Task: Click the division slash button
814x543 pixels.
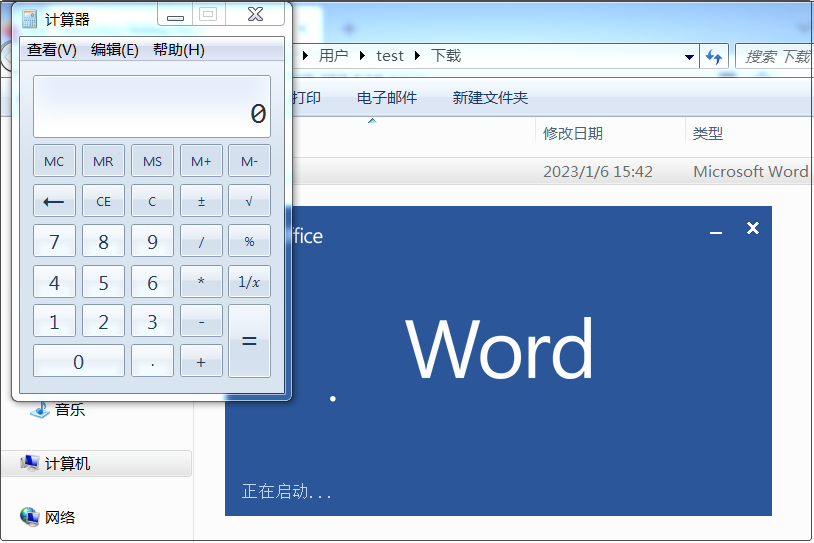Action: [201, 241]
